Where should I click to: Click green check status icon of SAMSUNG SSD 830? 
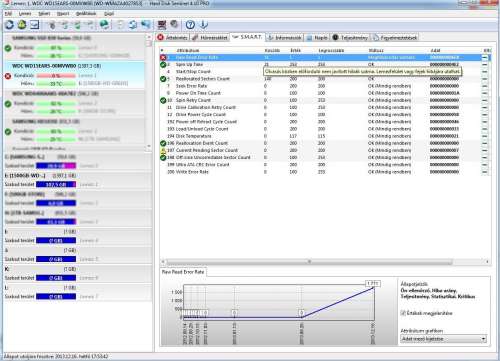pos(8,48)
